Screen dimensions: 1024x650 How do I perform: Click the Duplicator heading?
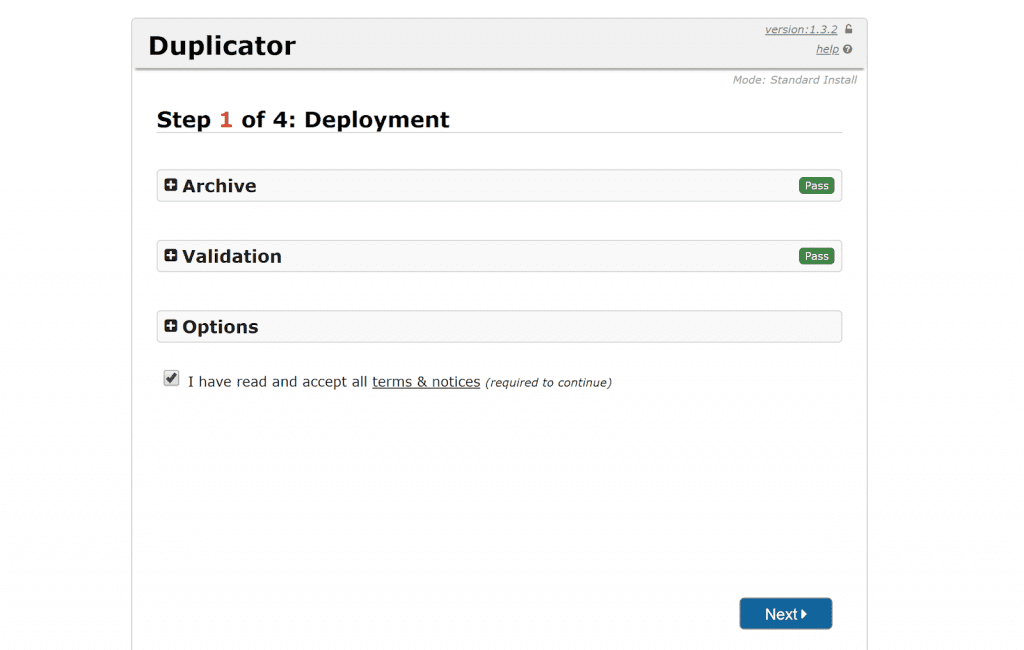tap(221, 45)
